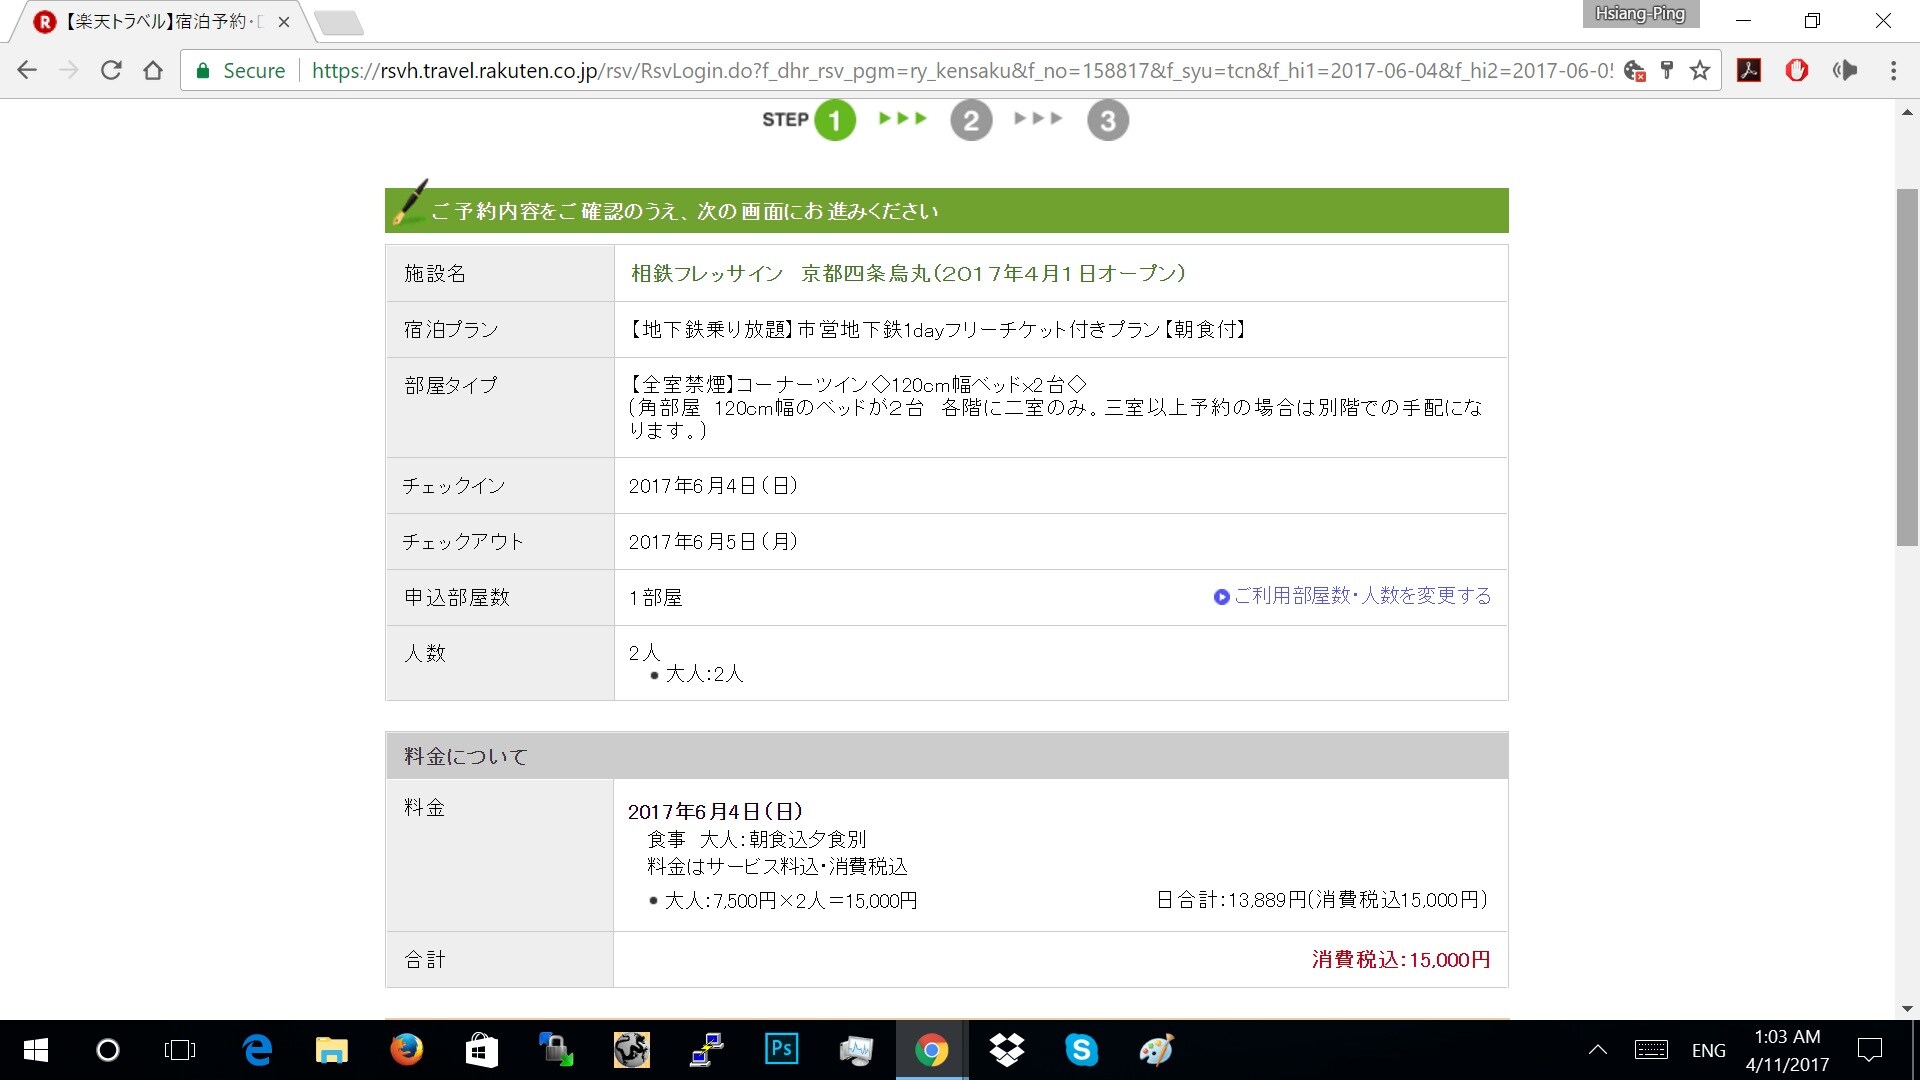Click the vertical page scrollbar thumb
Image resolution: width=1920 pixels, height=1080 pixels.
click(x=1907, y=367)
